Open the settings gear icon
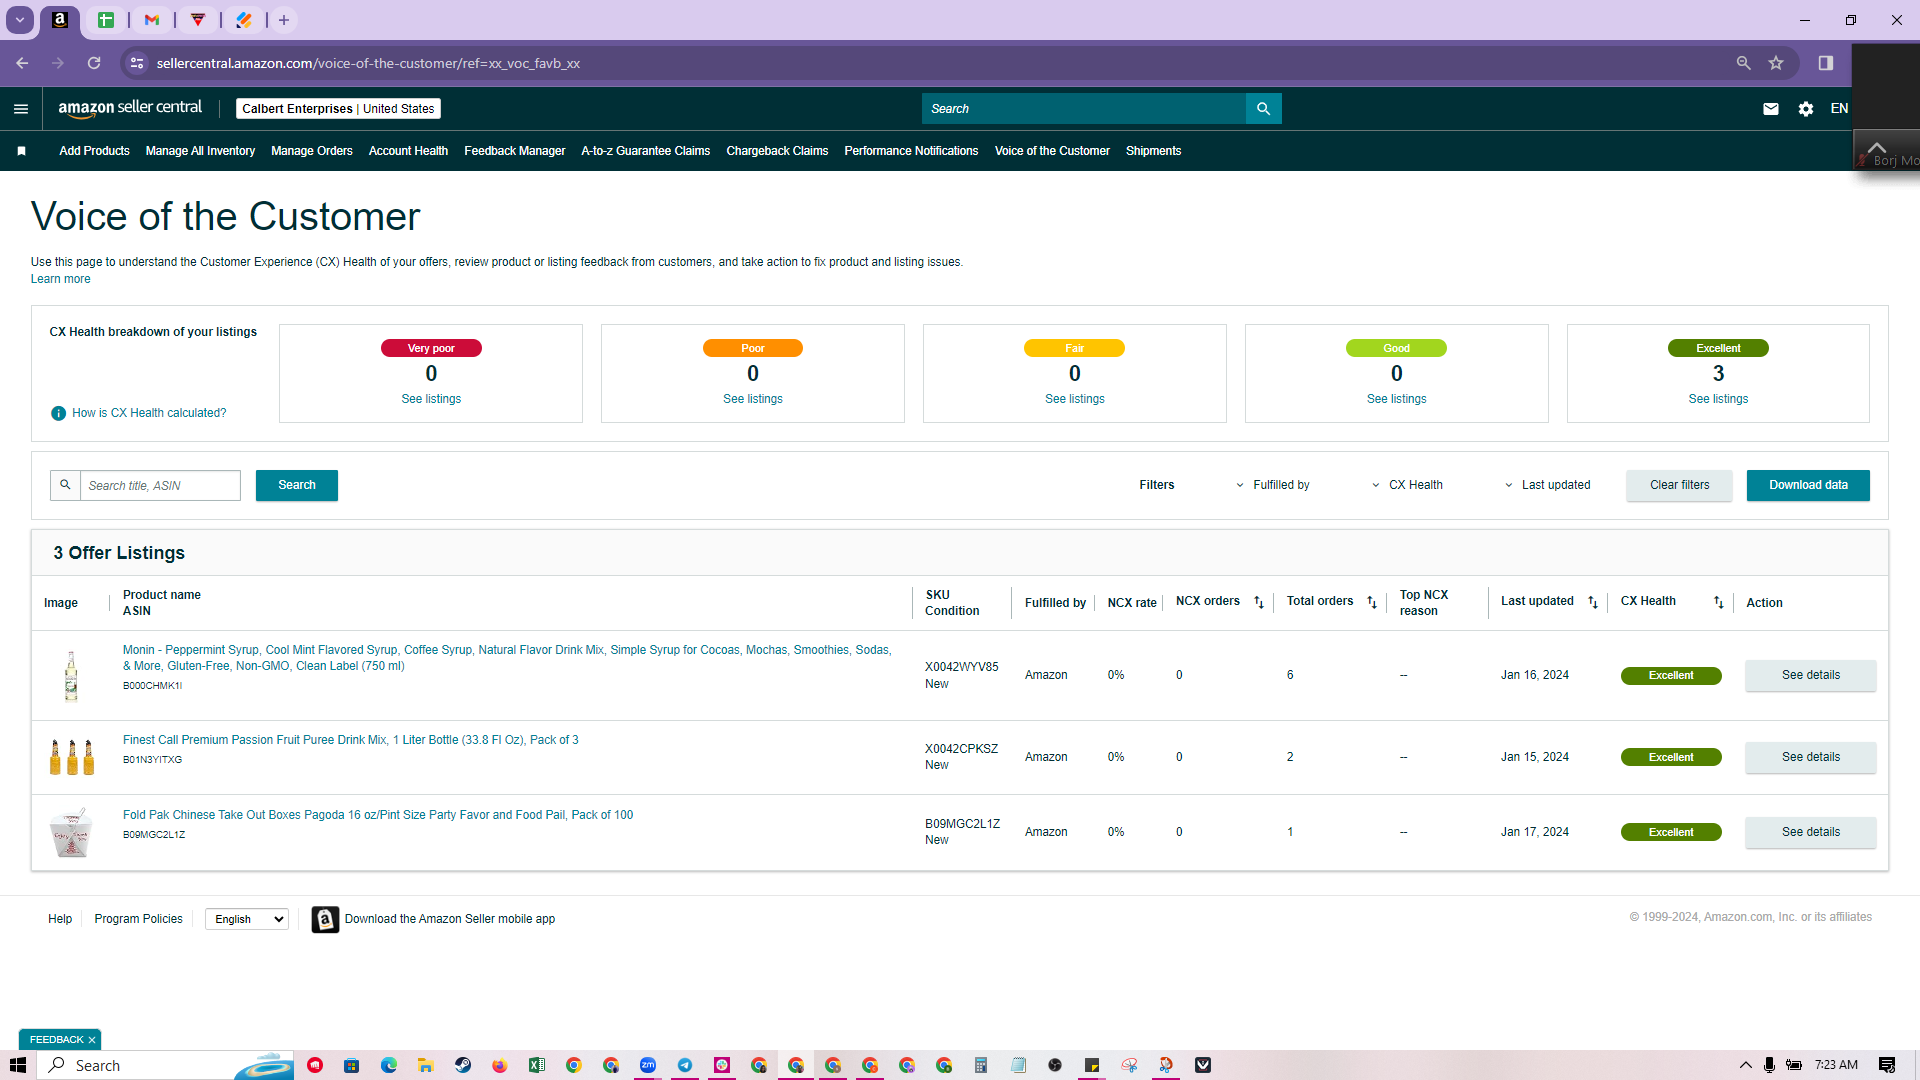Screen dimensions: 1920x1080 pyautogui.click(x=1805, y=109)
